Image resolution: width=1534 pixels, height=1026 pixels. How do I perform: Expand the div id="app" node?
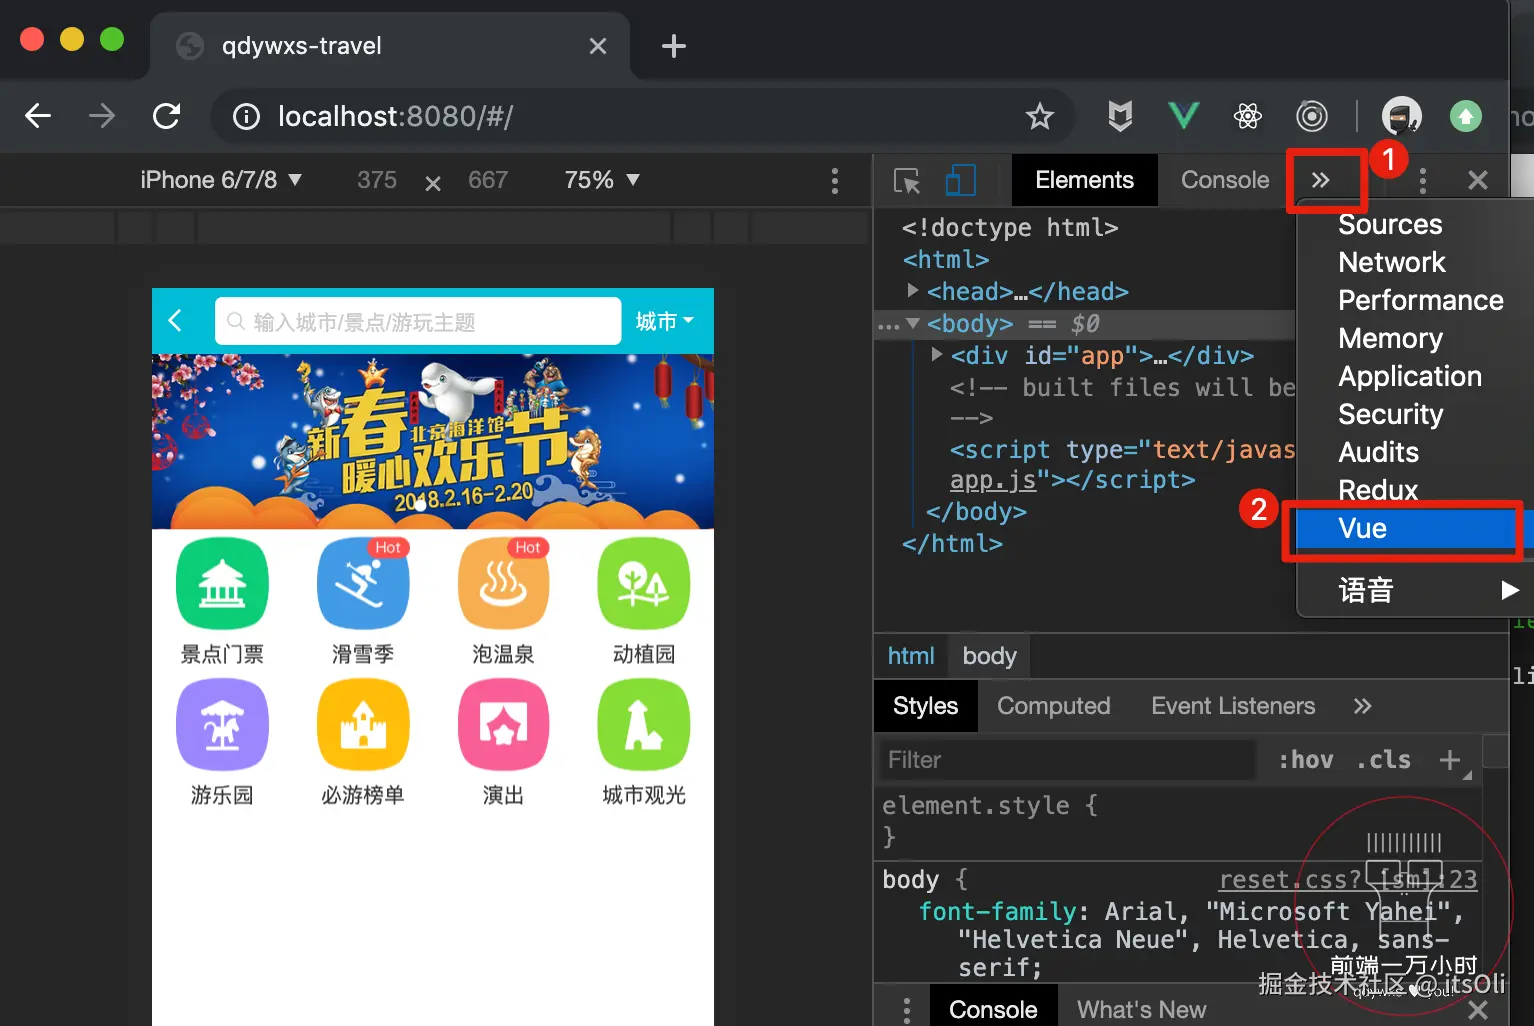coord(937,354)
